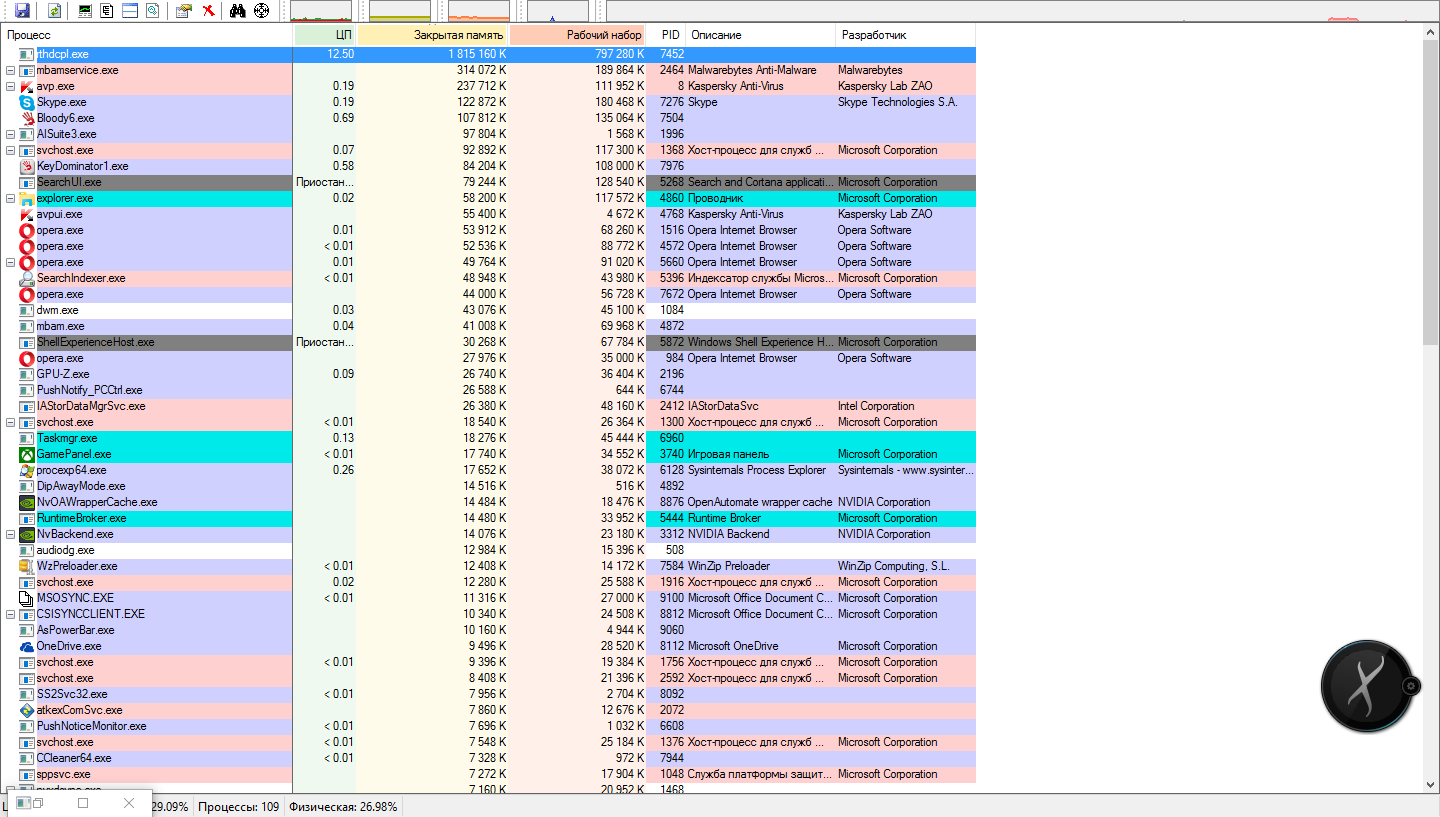Click the Процессы: 109 status bar entry

pyautogui.click(x=239, y=806)
